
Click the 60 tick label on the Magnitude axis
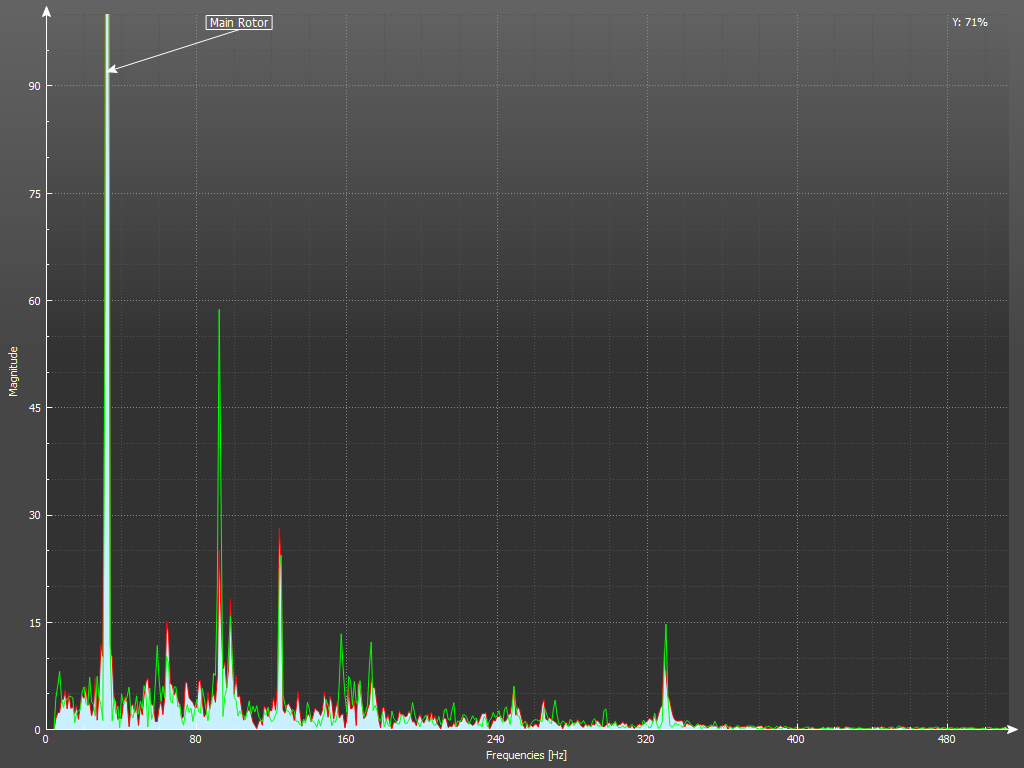pos(33,301)
